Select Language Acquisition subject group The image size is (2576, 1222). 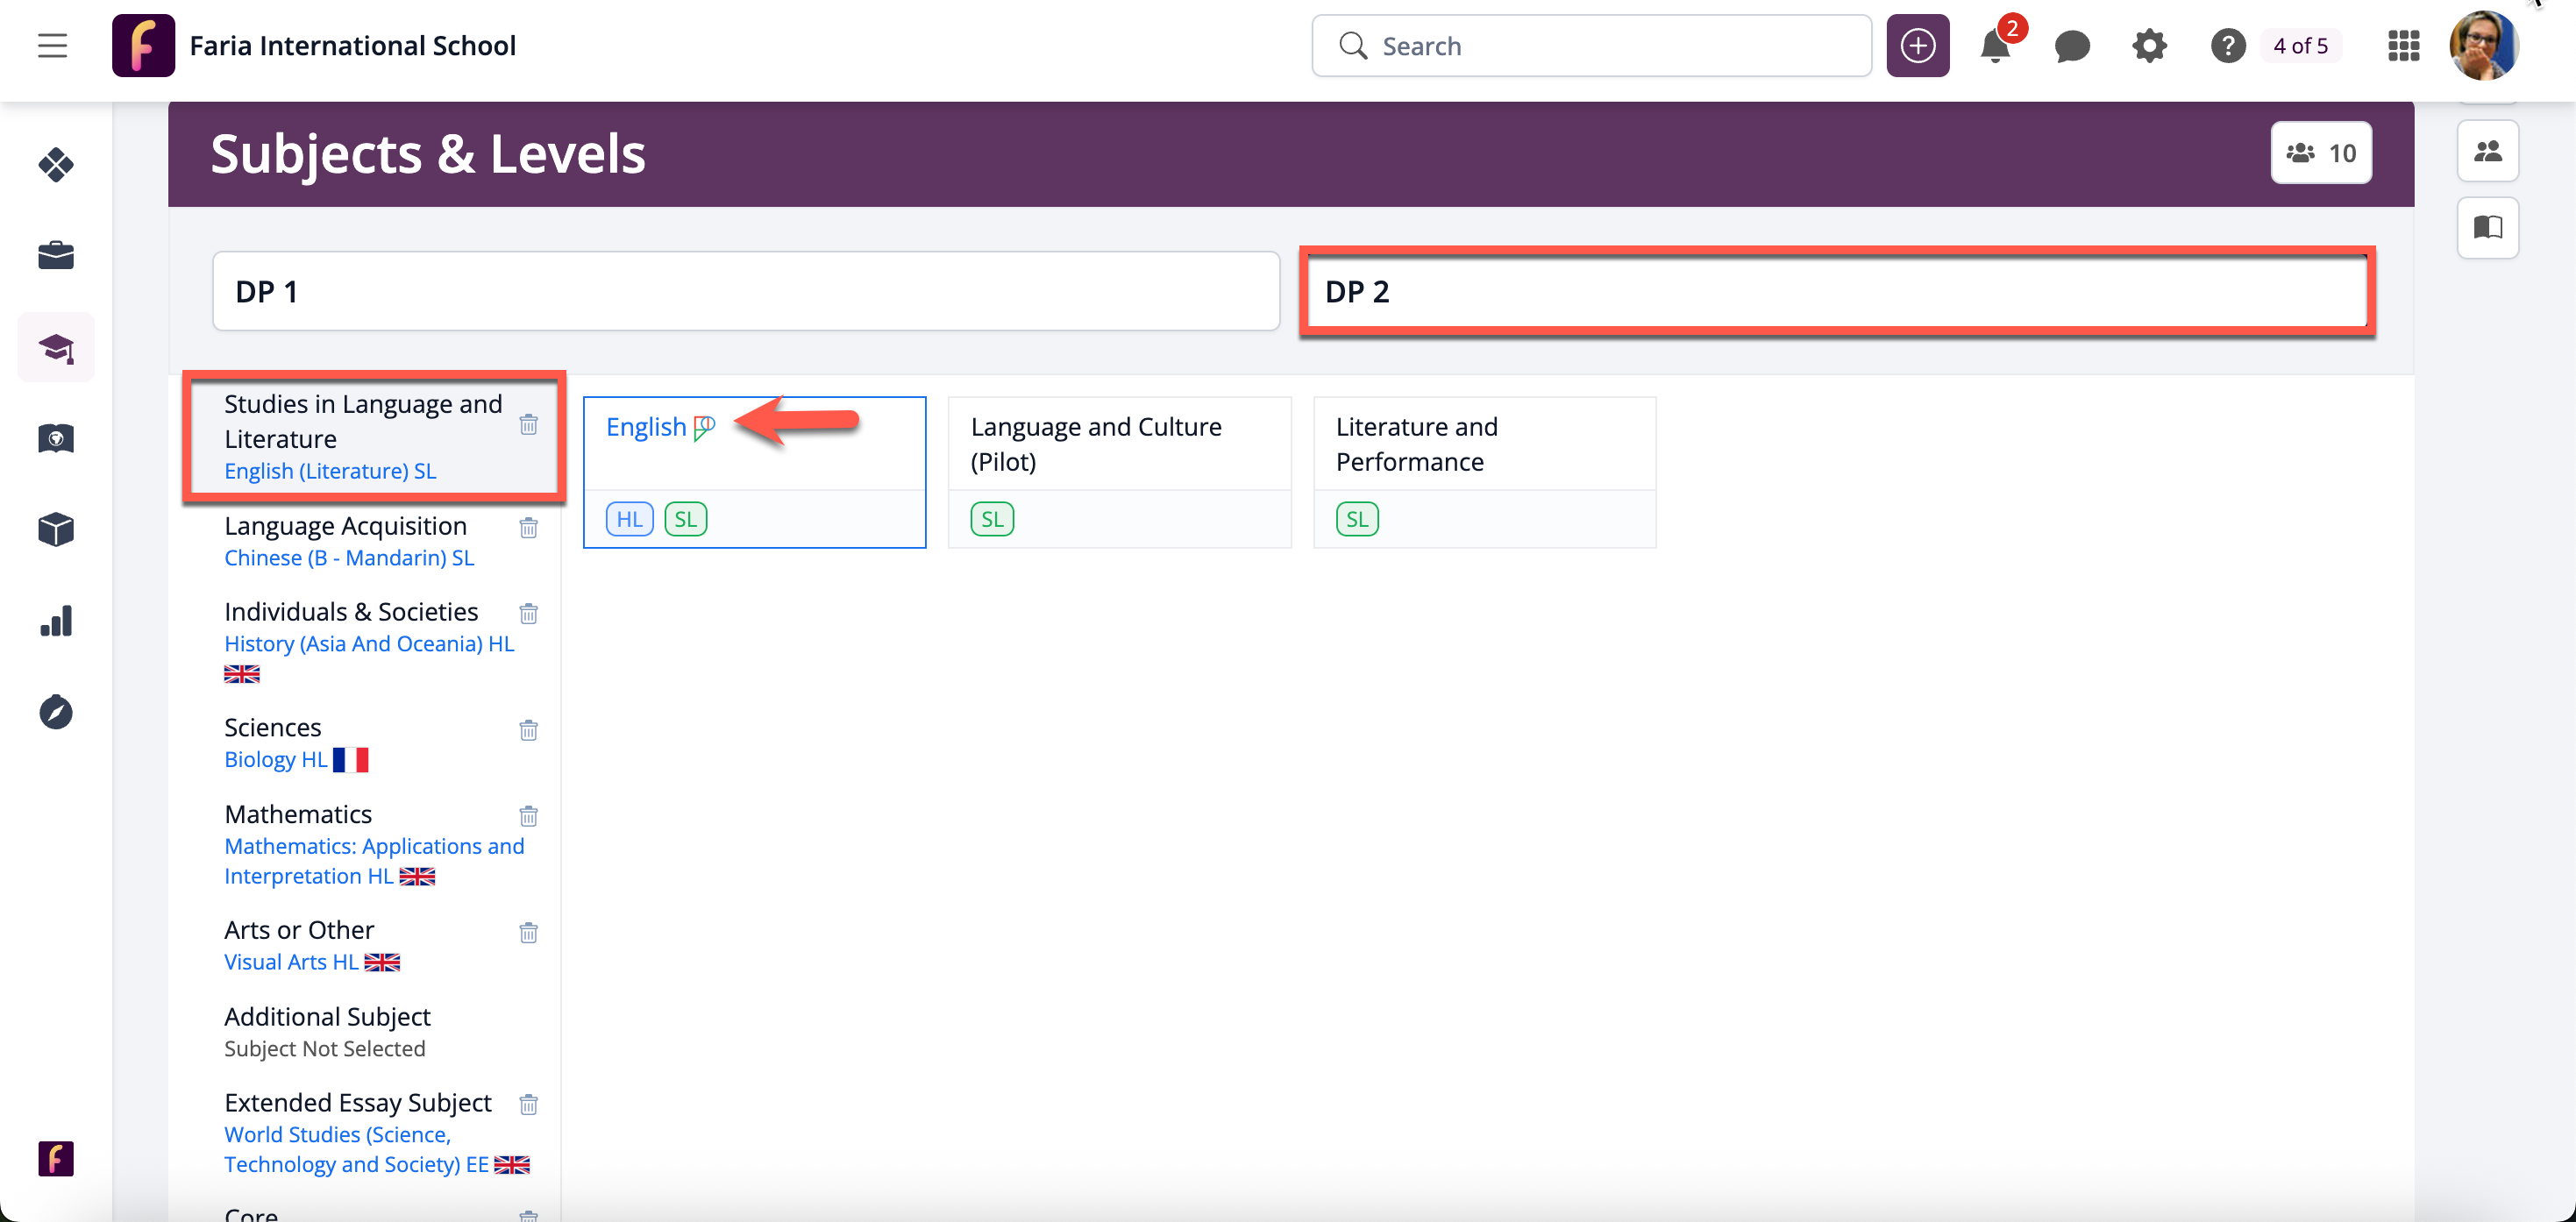345,526
